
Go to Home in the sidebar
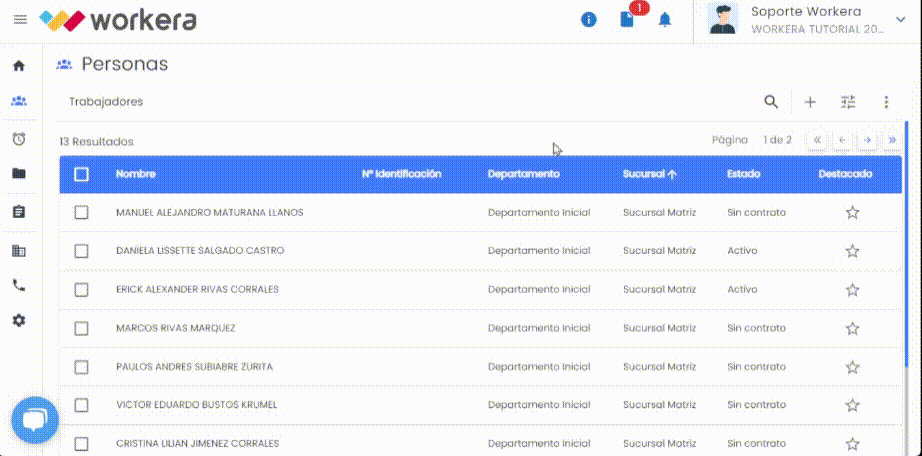click(19, 66)
